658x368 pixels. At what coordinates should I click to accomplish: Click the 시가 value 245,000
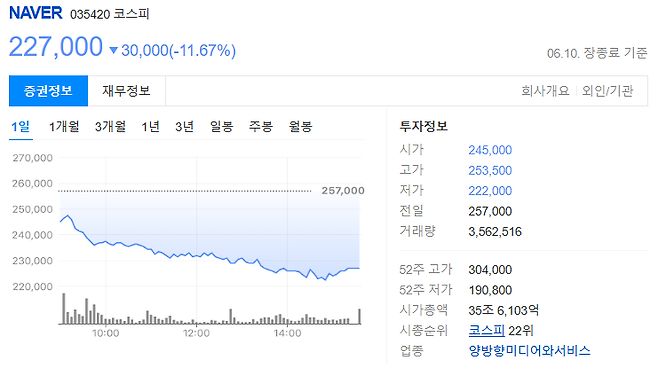[490, 150]
